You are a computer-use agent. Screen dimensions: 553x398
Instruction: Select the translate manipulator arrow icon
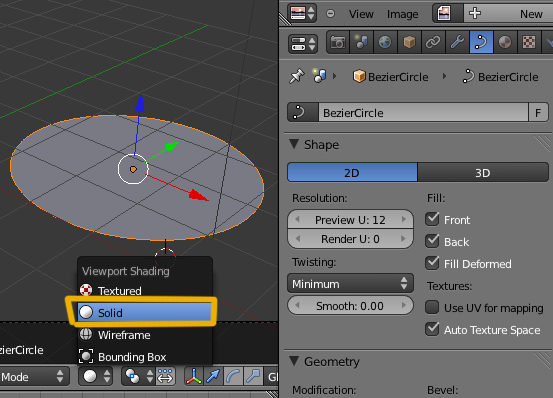(x=213, y=376)
